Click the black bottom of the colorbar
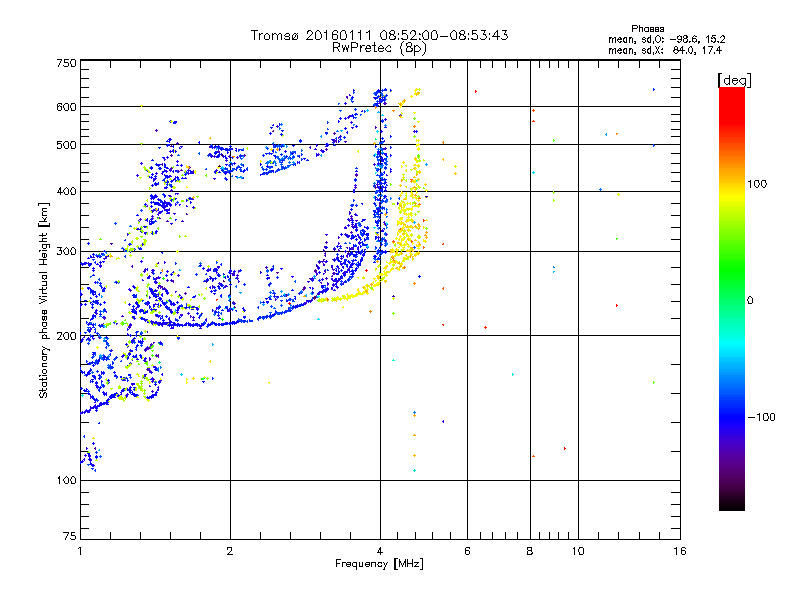This screenshot has height=600, width=800. [732, 503]
